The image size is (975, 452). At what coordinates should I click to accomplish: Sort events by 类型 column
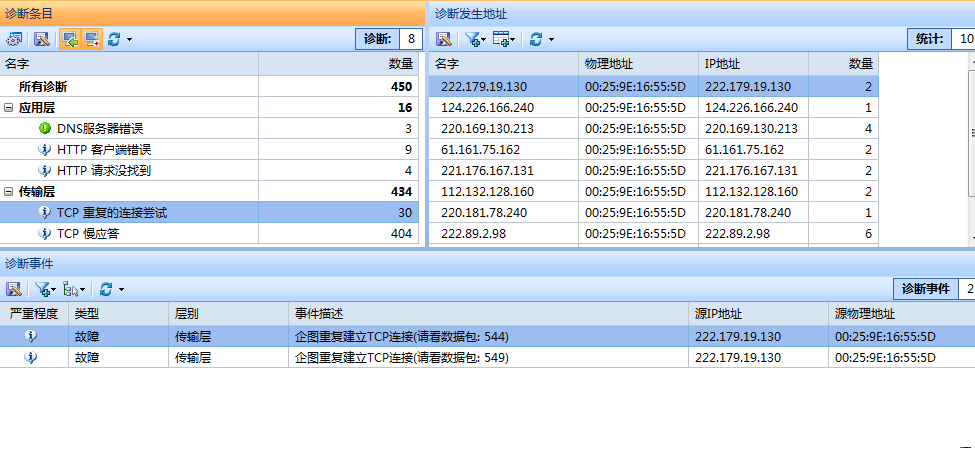tap(118, 314)
